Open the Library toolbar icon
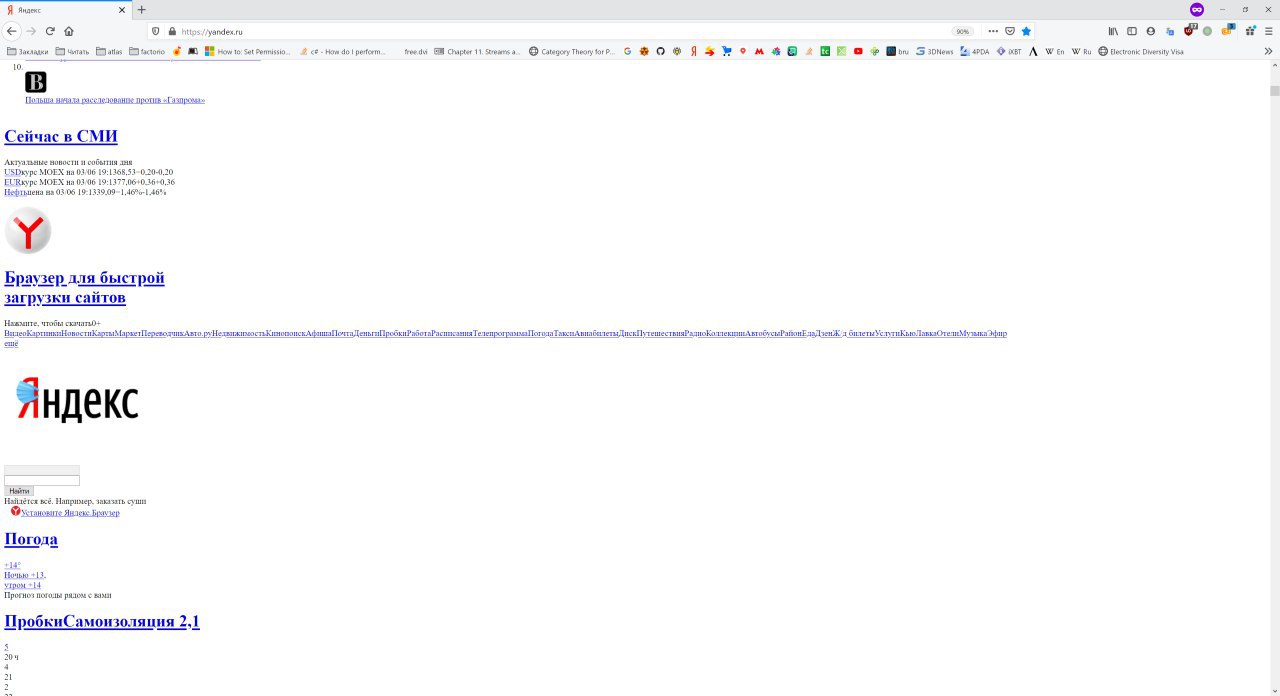 click(x=1113, y=31)
